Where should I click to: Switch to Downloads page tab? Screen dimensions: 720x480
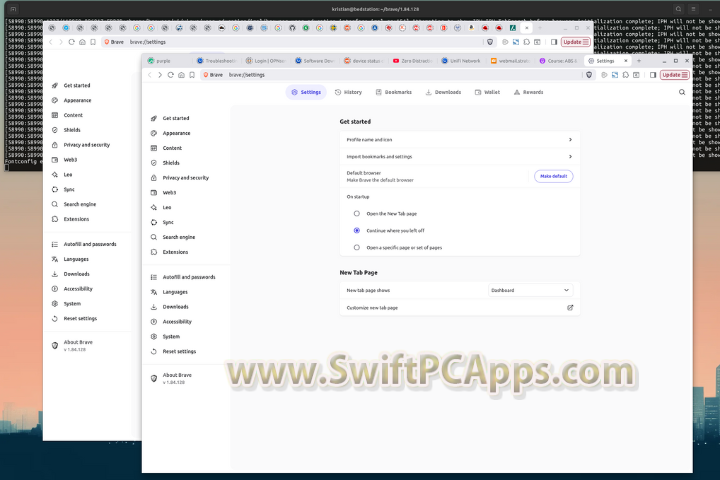click(x=443, y=92)
